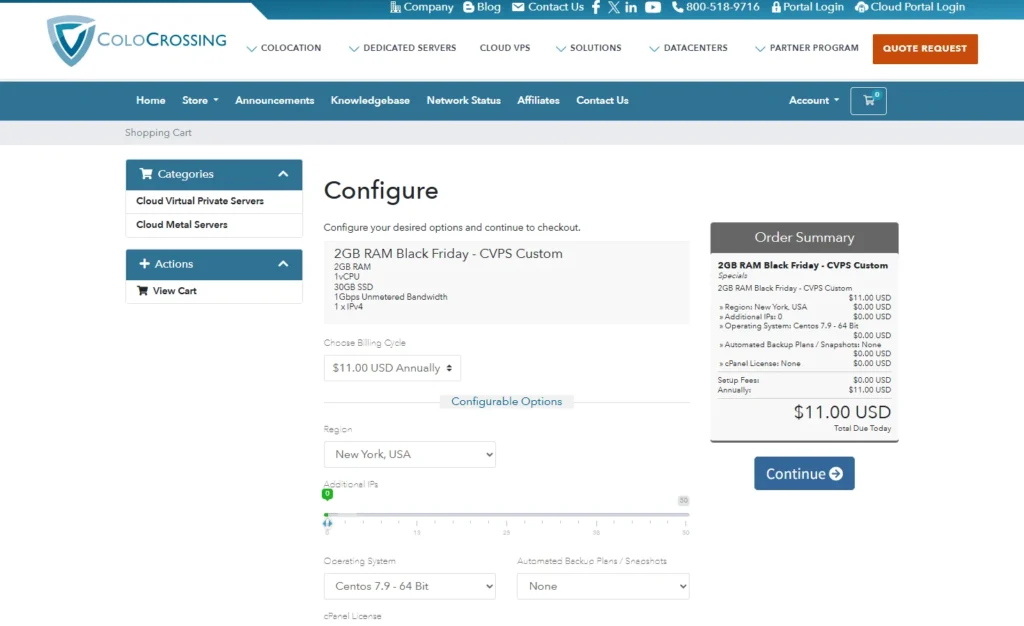Expand the Operating System dropdown
This screenshot has height=626, width=1024.
[x=409, y=586]
